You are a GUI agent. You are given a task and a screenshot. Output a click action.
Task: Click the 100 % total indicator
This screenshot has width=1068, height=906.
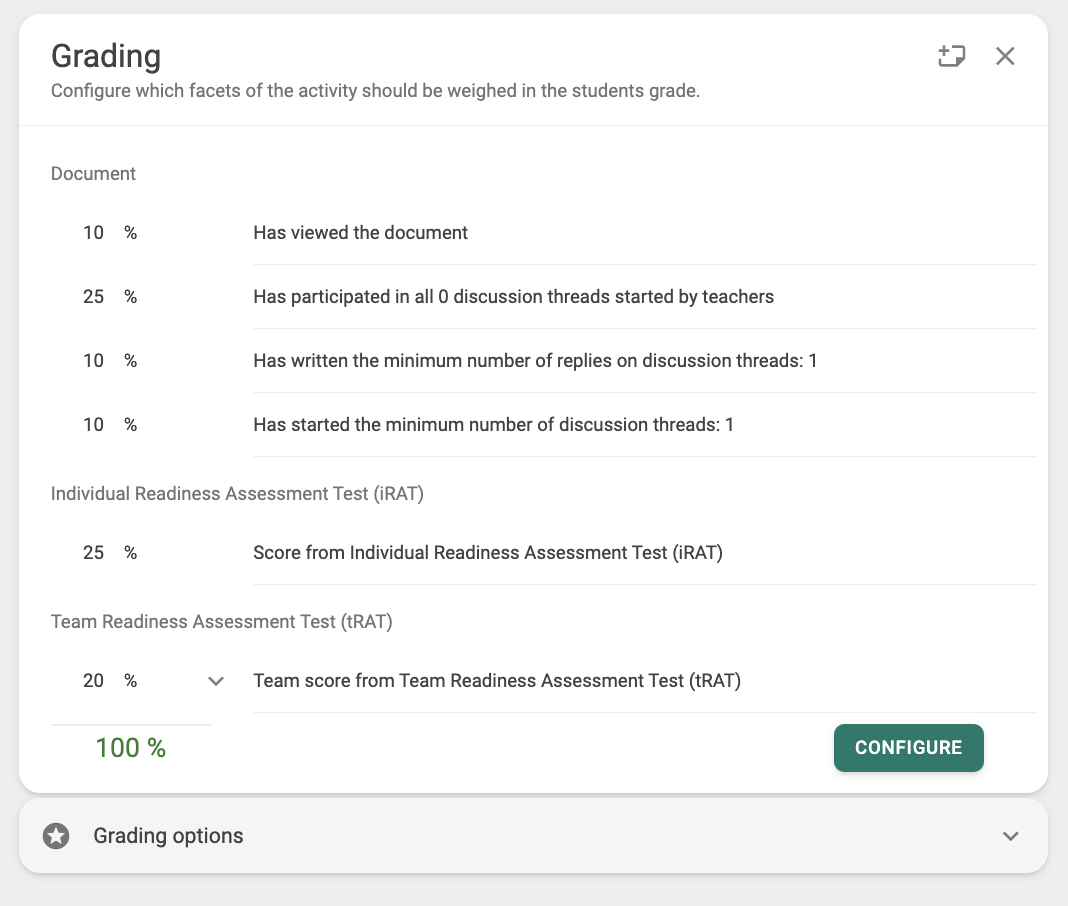130,747
